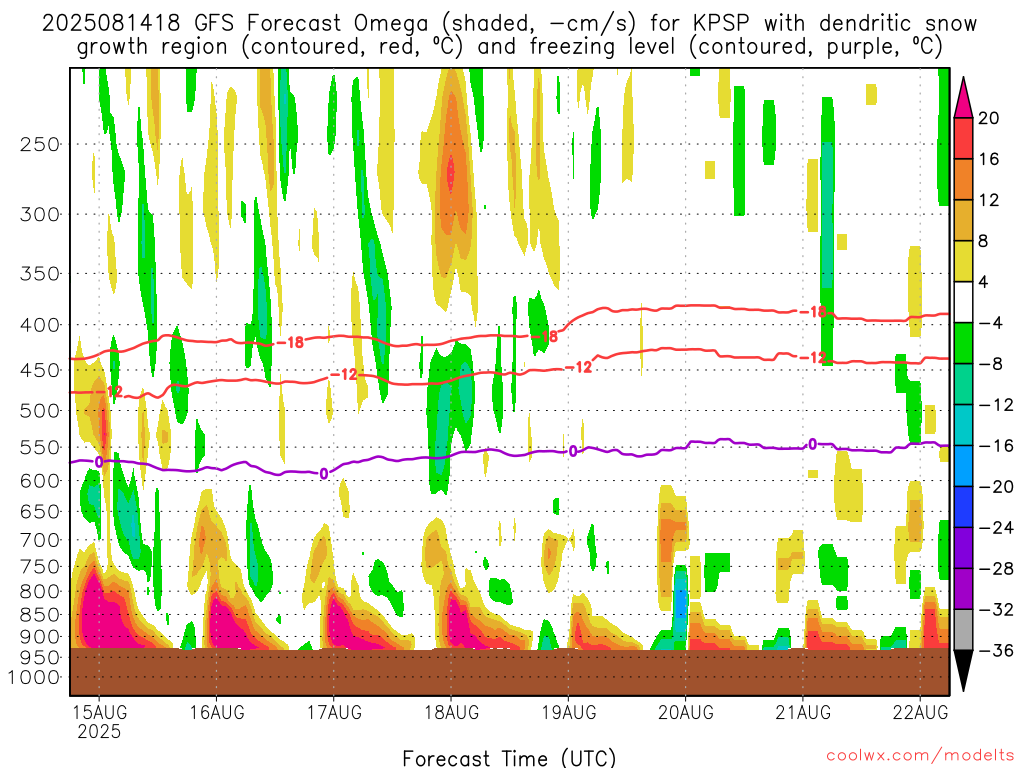Screen dimensions: 1024x768
Task: Click the 'Forecast Time (UTC)' axis label
Action: tap(509, 758)
